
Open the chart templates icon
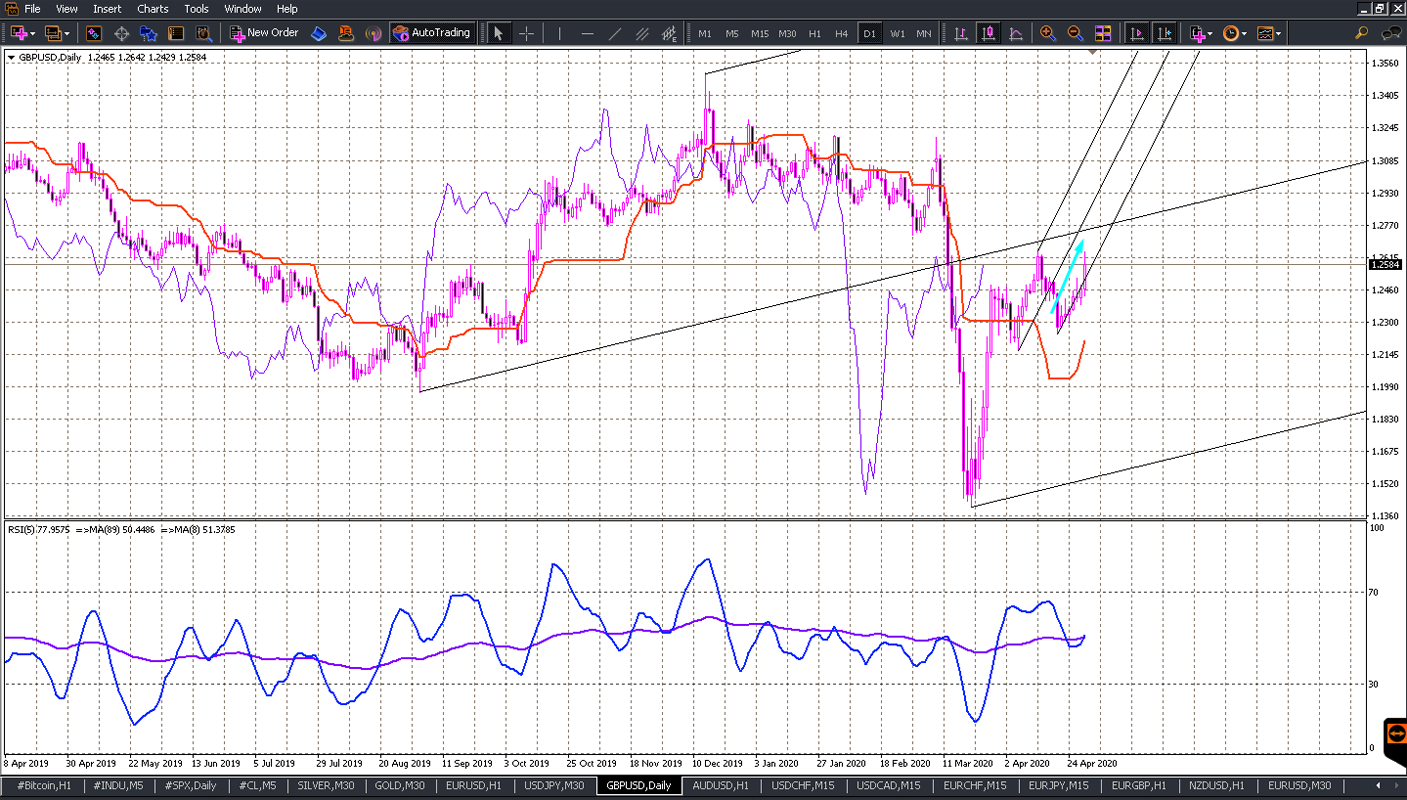(1265, 33)
